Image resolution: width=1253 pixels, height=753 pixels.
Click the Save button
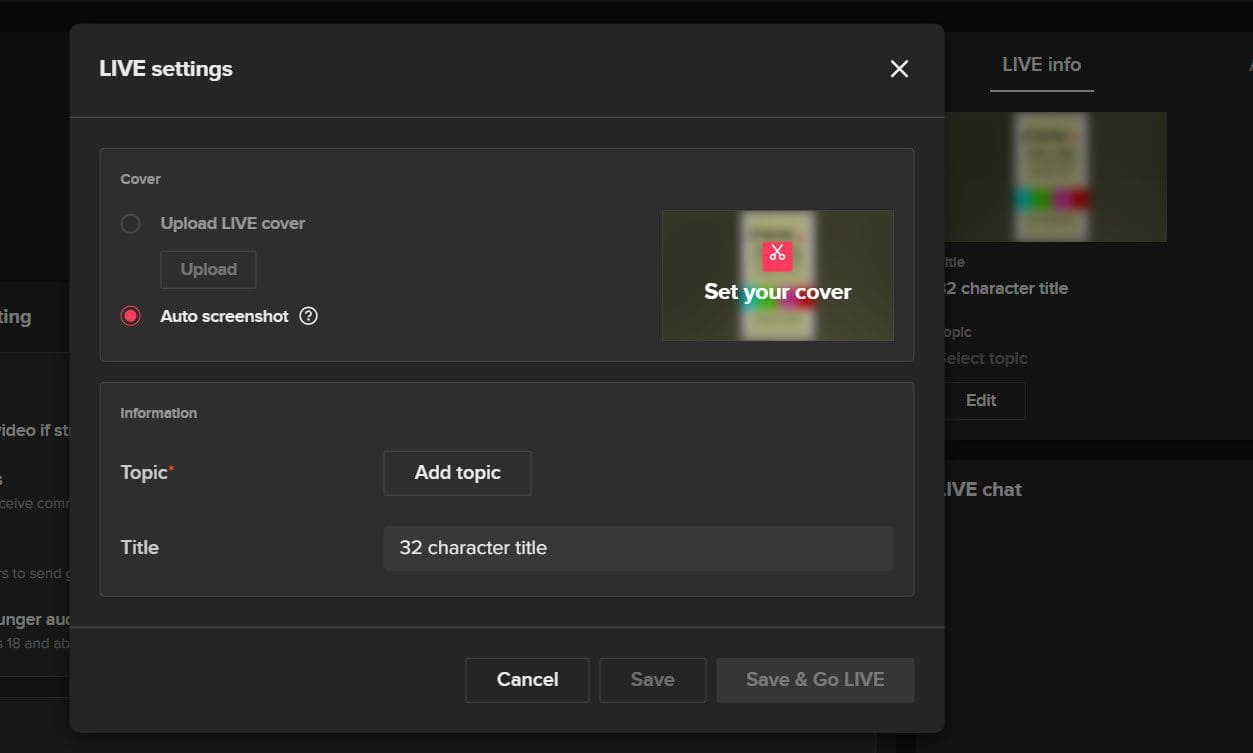pos(652,680)
